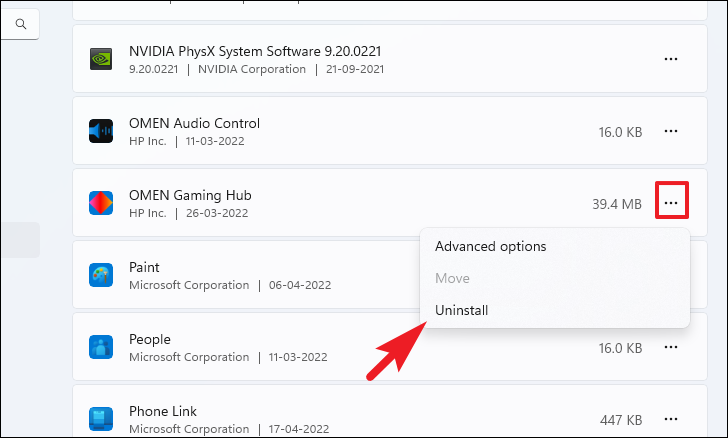The width and height of the screenshot is (728, 438).
Task: Click the search magnifier icon
Action: [x=20, y=24]
